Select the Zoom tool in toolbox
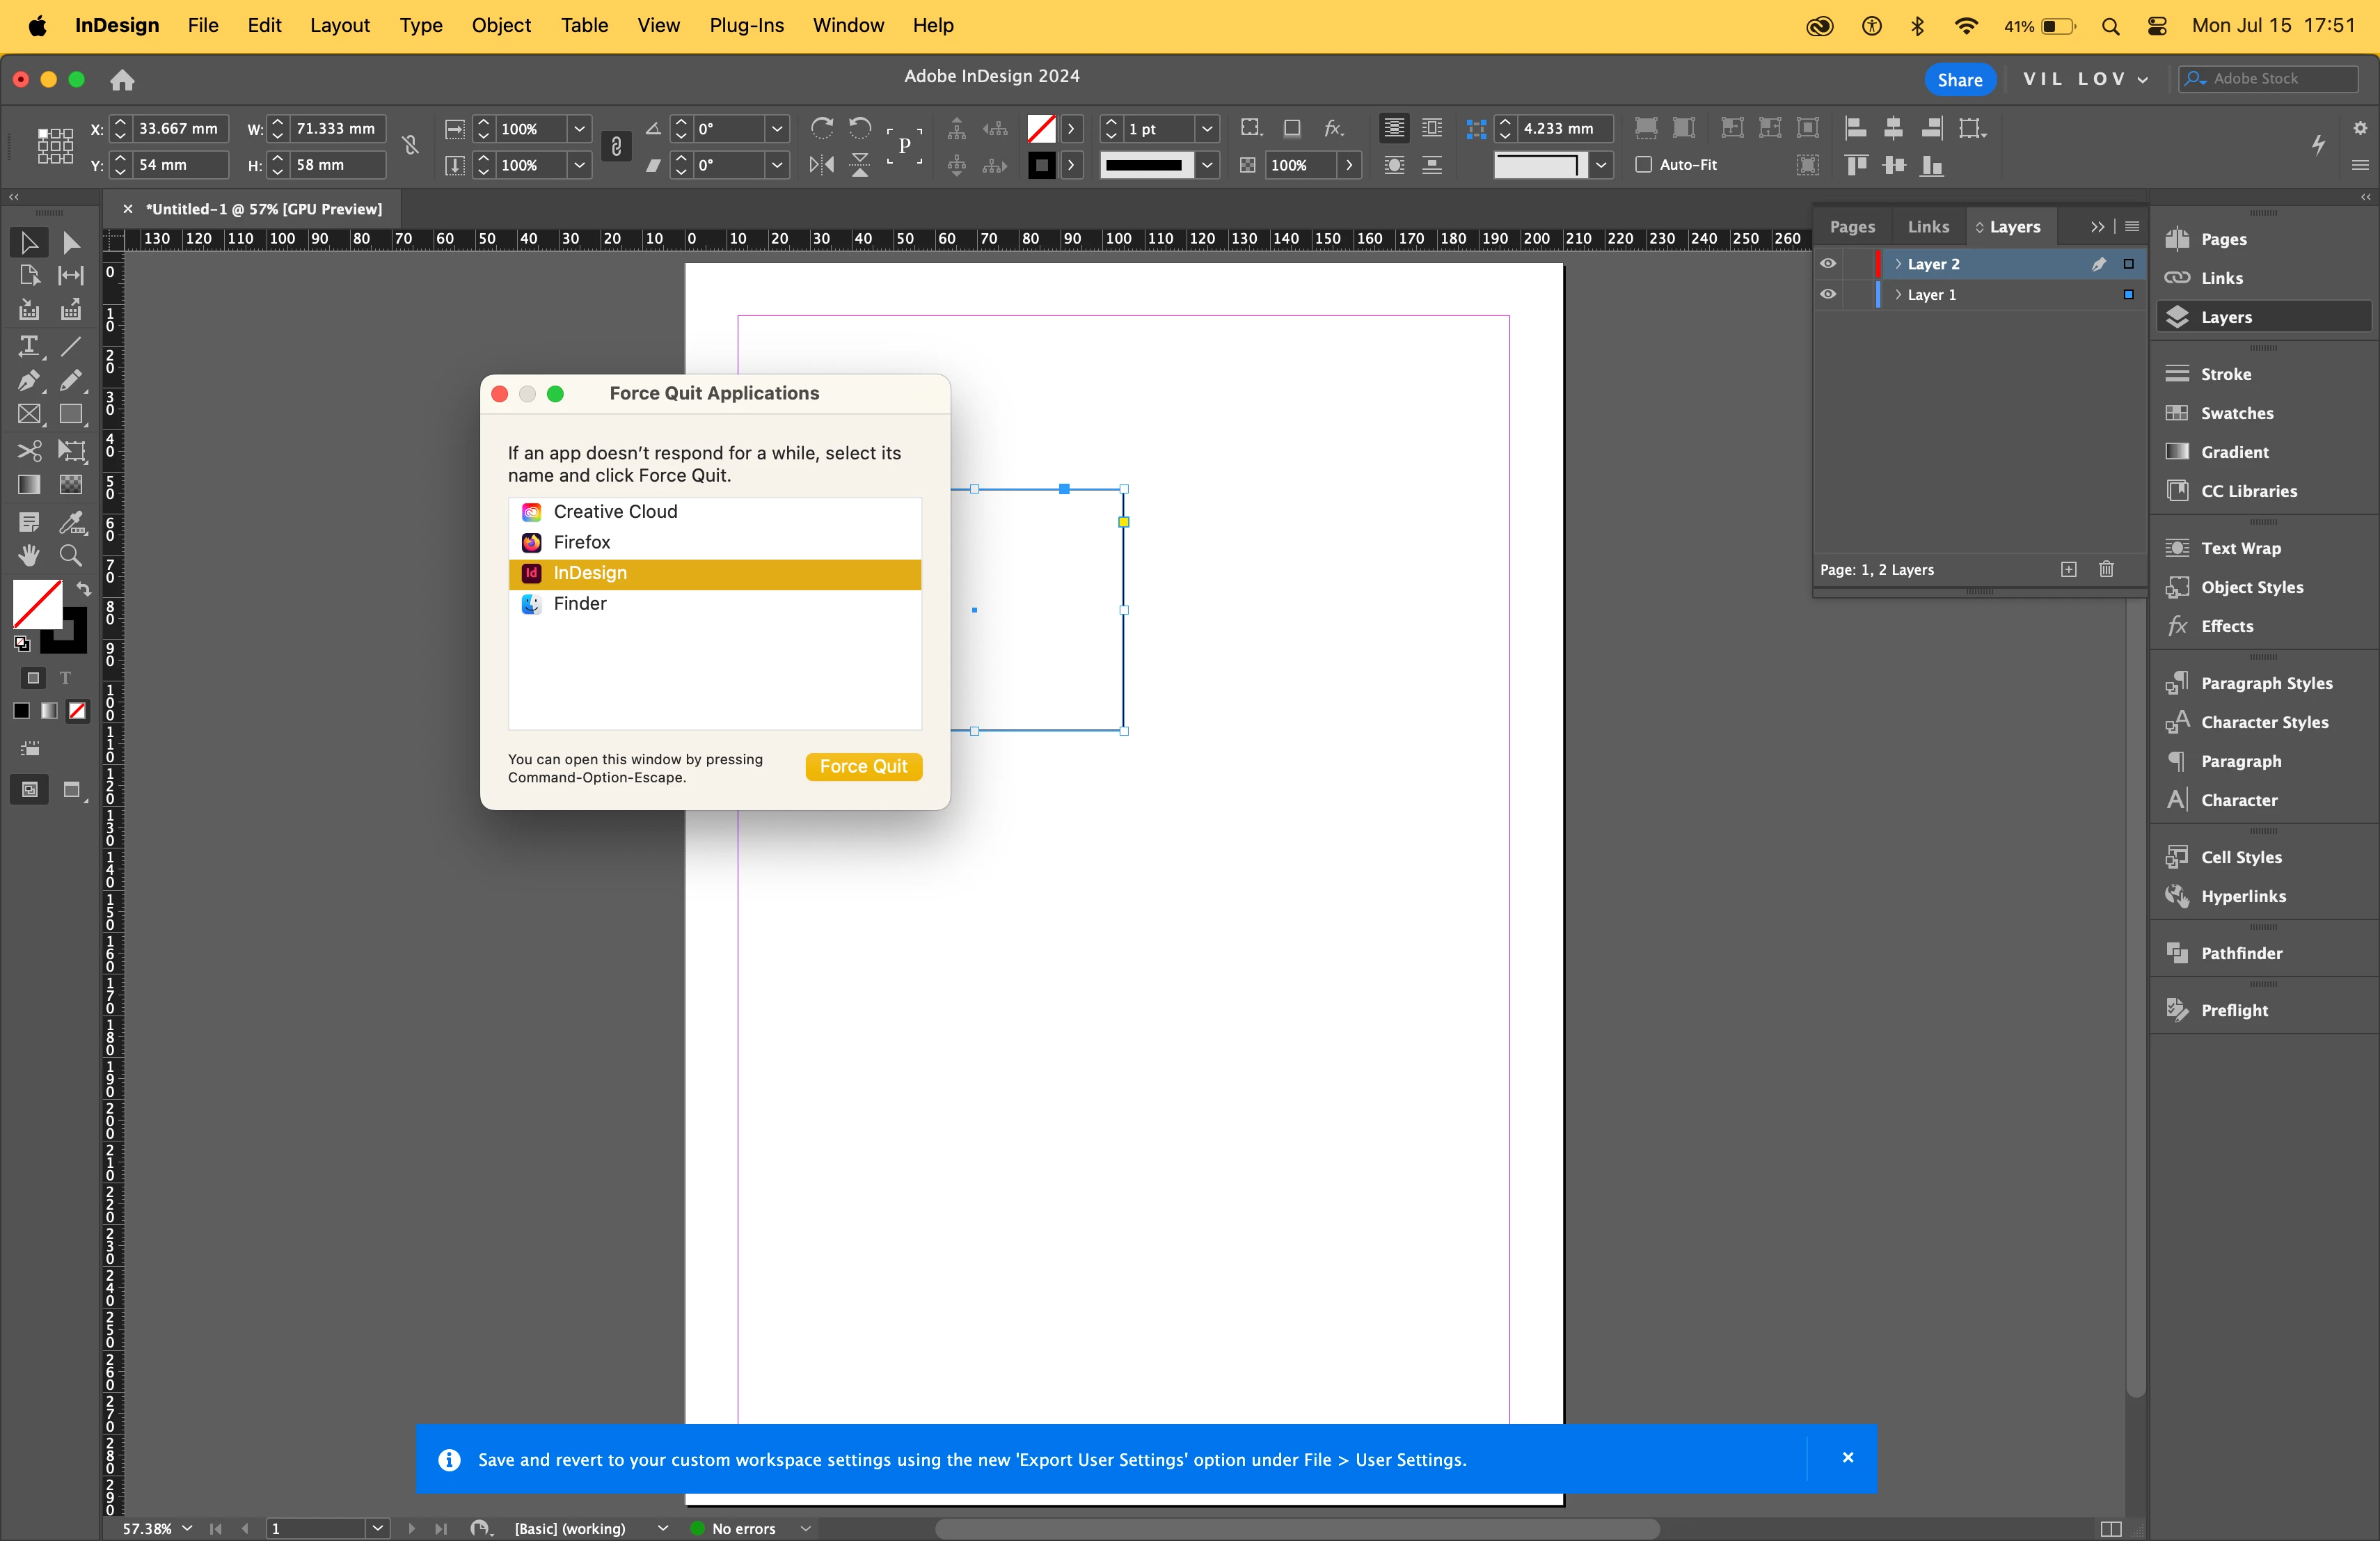This screenshot has height=1541, width=2380. point(70,556)
